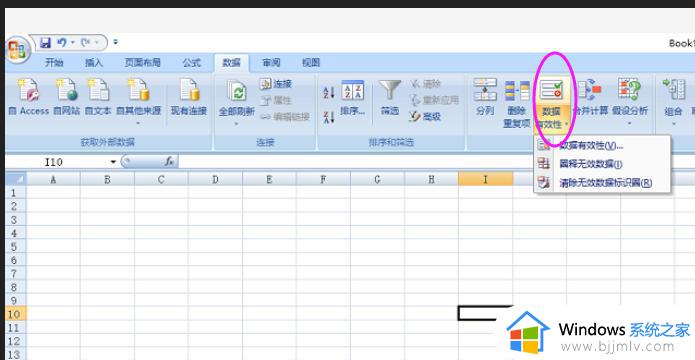Open the Name Box dropdown arrow
The height and width of the screenshot is (360, 695).
click(x=113, y=162)
